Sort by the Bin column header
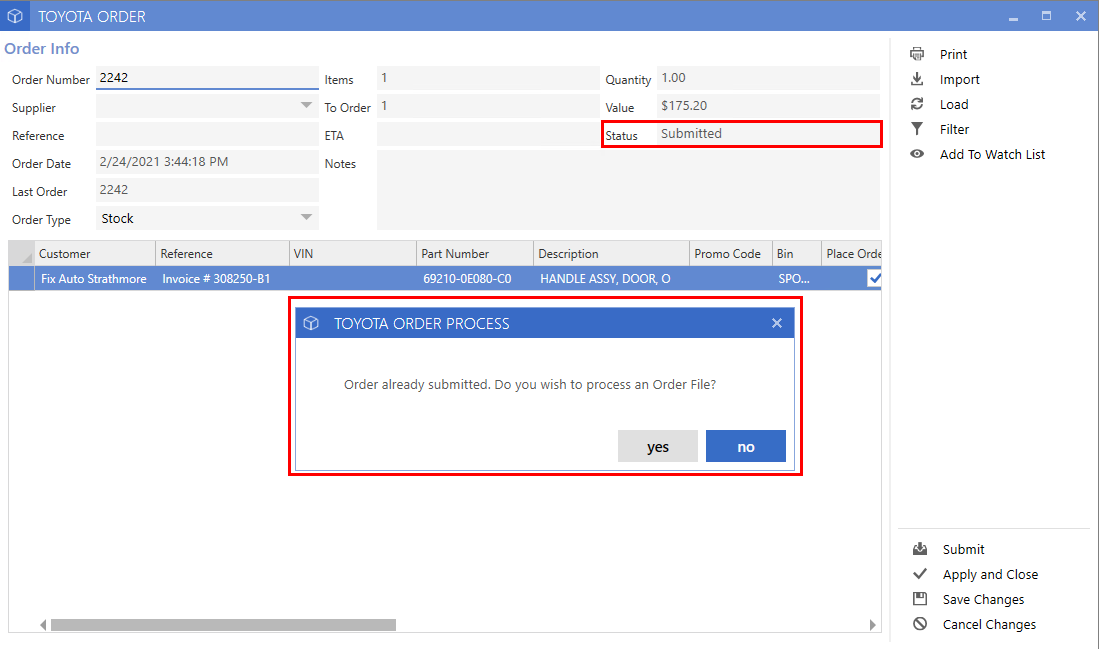This screenshot has width=1099, height=649. [796, 254]
